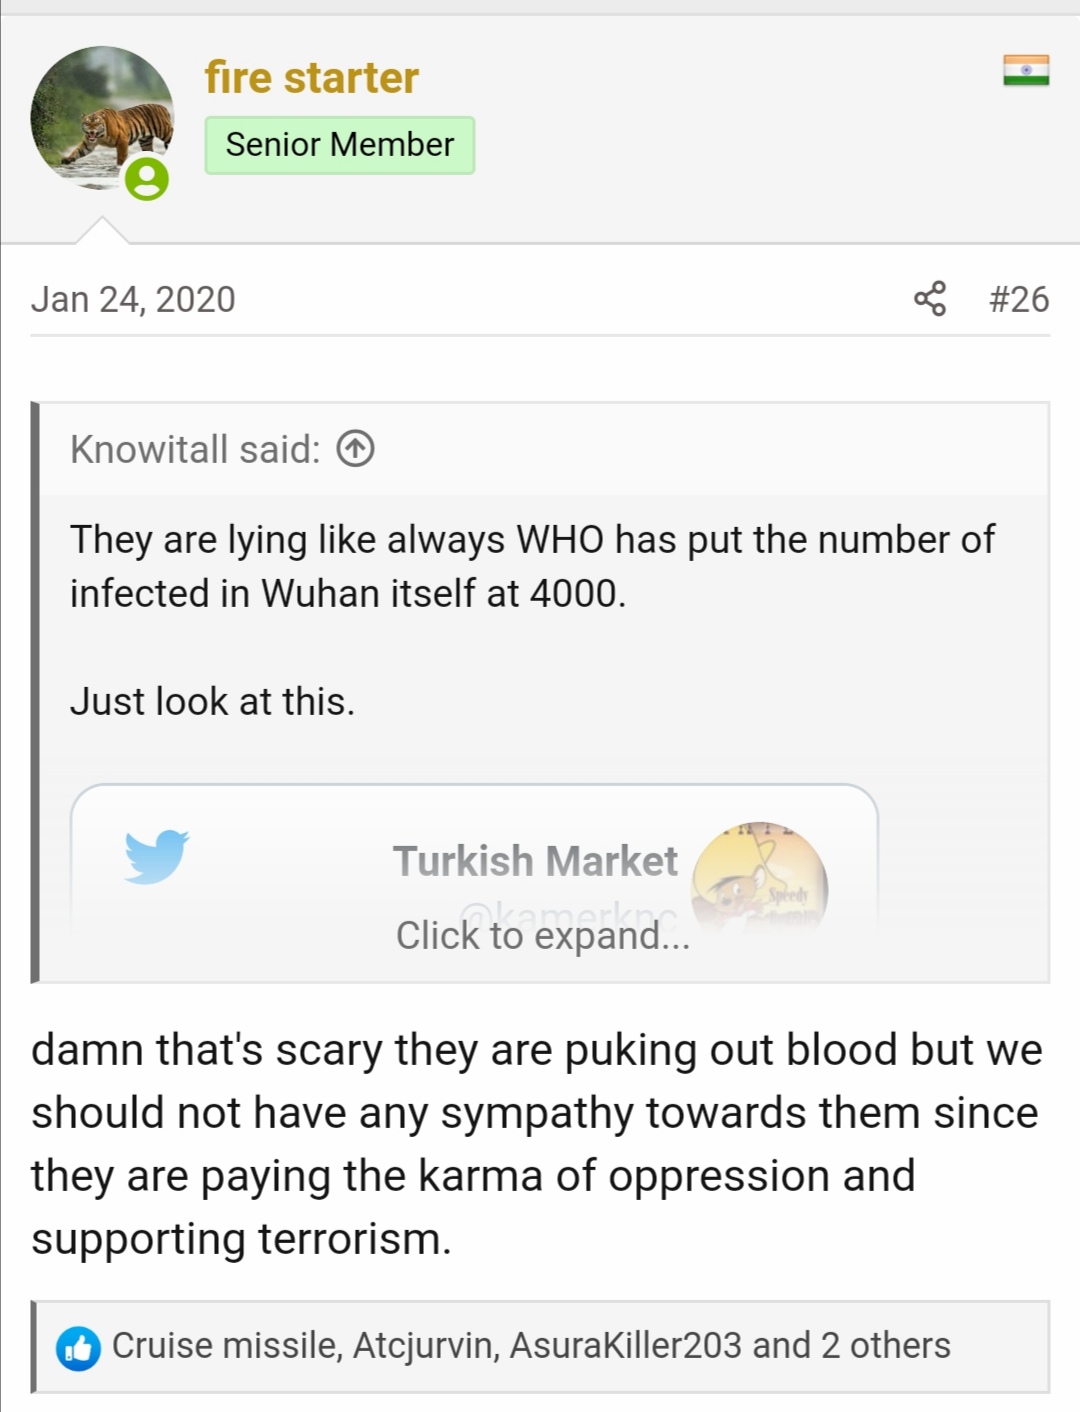Image resolution: width=1080 pixels, height=1412 pixels.
Task: Click the Twitter bird icon
Action: point(157,856)
